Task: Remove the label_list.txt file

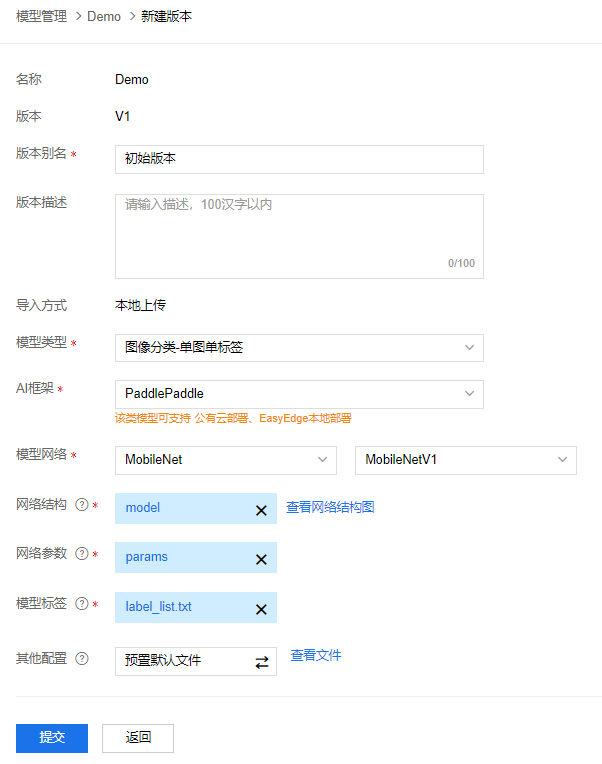Action: 261,609
